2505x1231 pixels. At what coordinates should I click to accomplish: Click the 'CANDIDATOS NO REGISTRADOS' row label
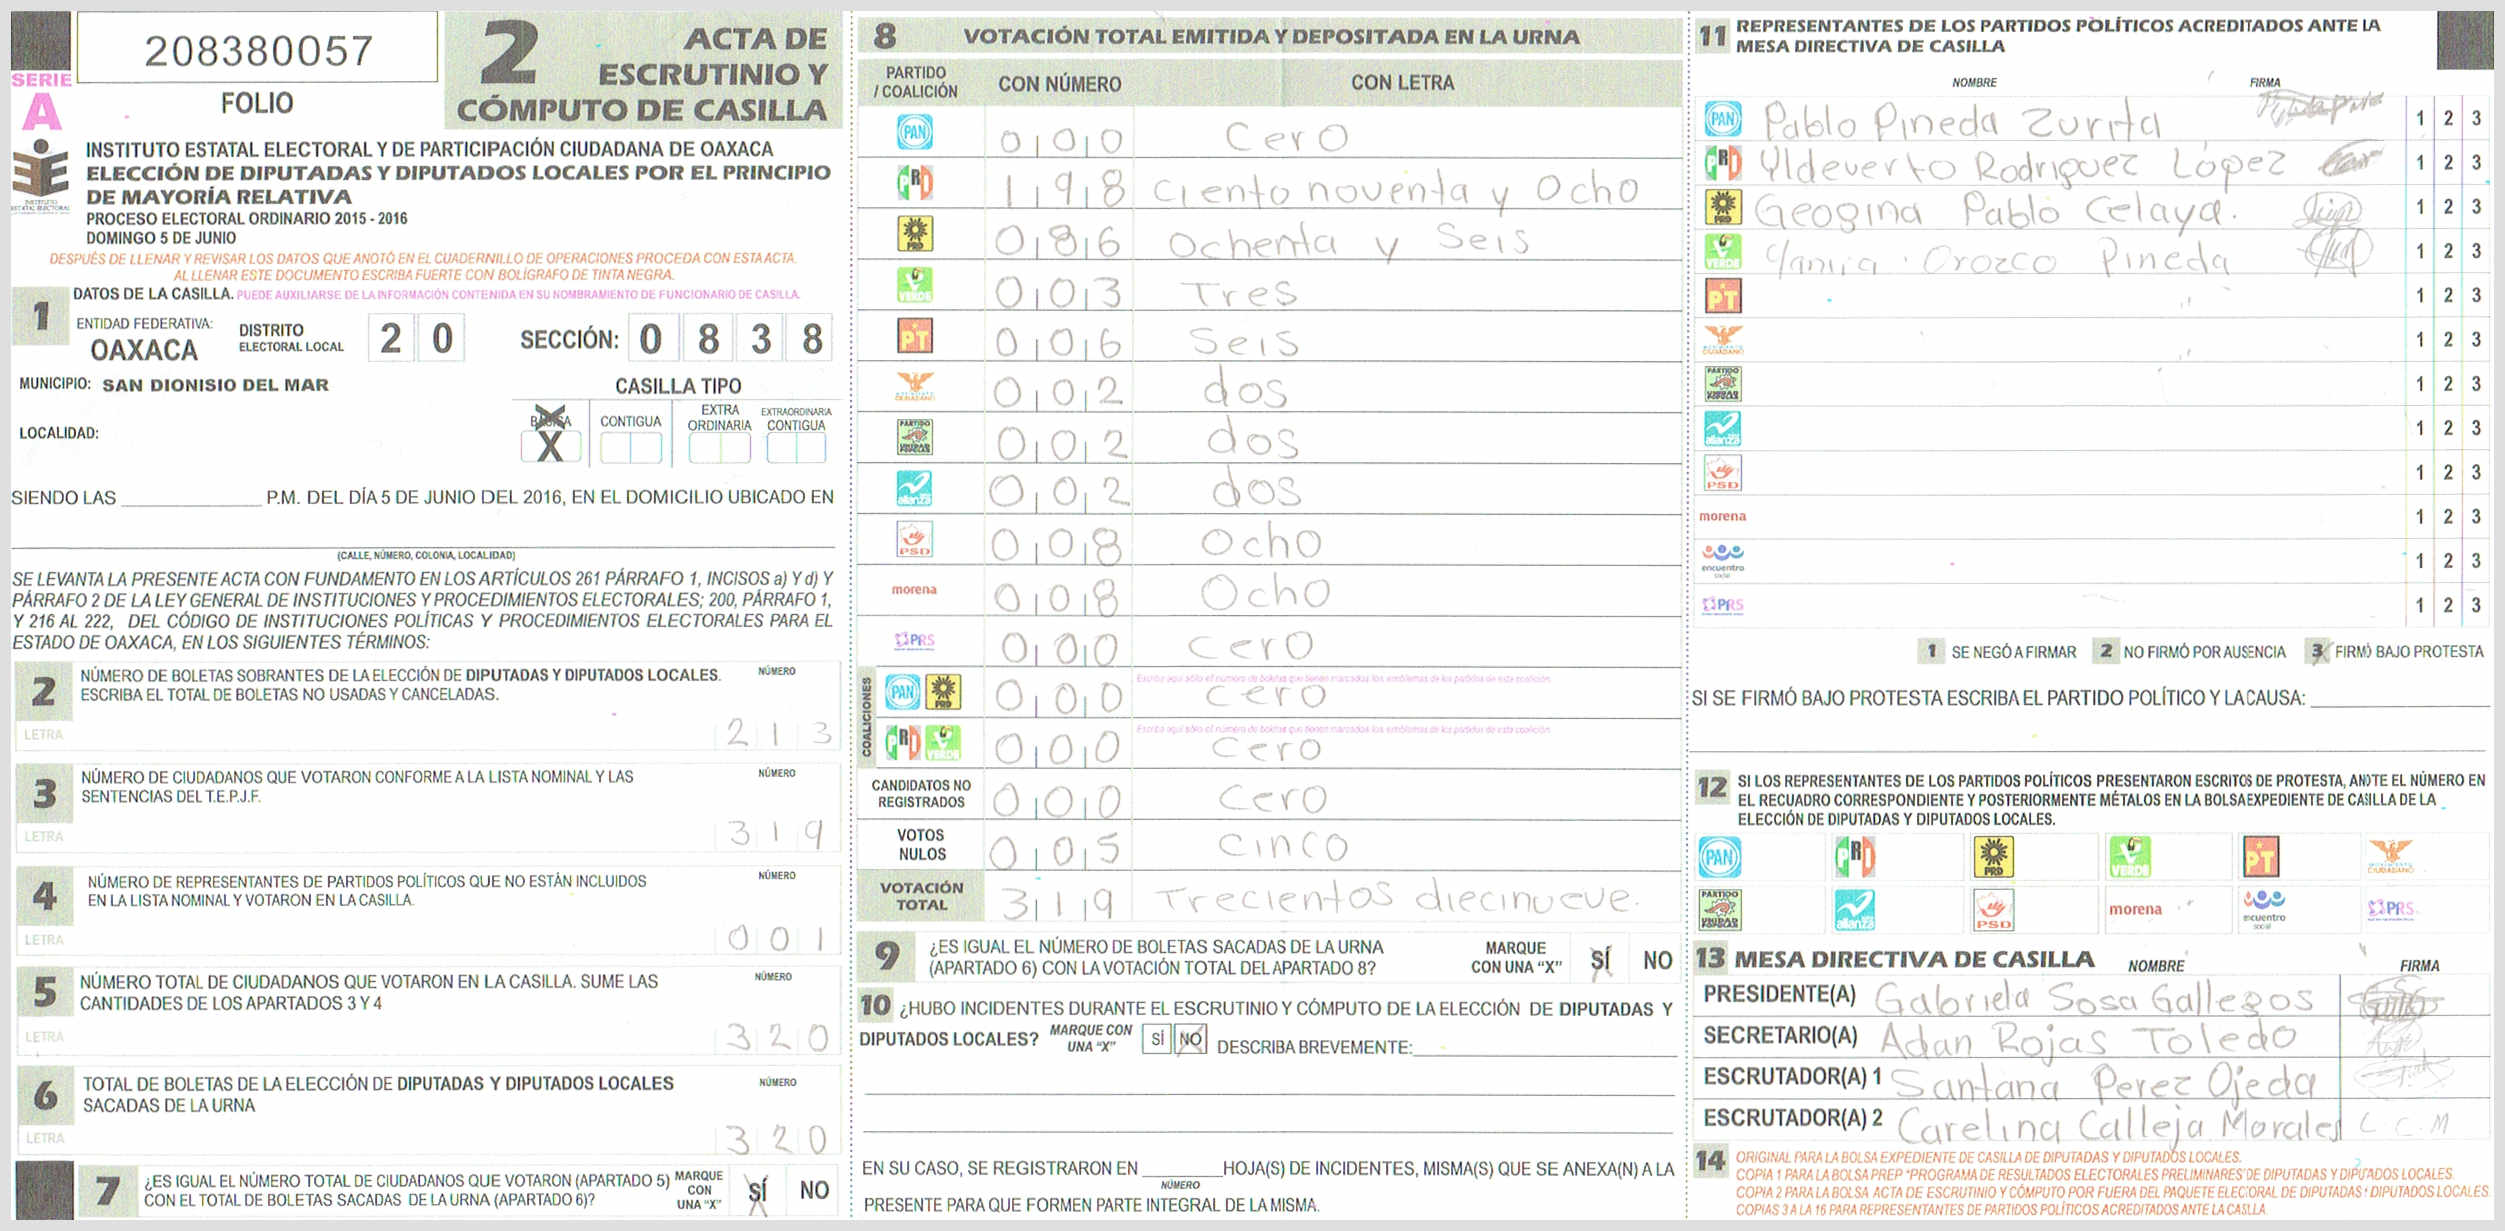point(921,794)
